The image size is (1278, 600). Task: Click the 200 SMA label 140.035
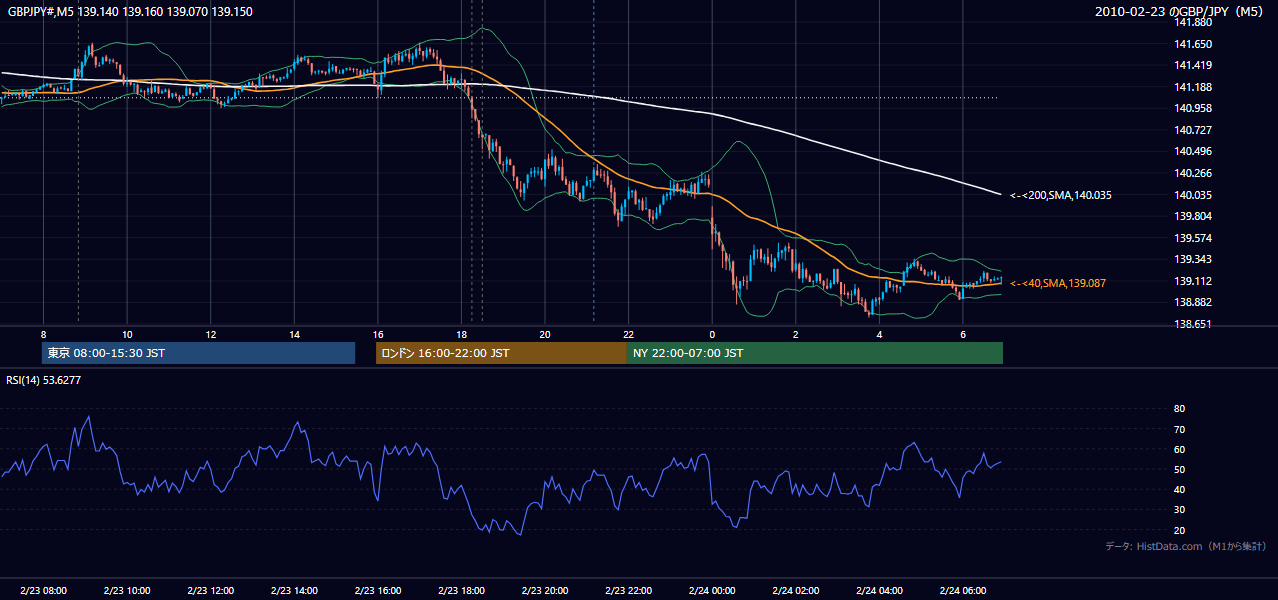pyautogui.click(x=1061, y=195)
